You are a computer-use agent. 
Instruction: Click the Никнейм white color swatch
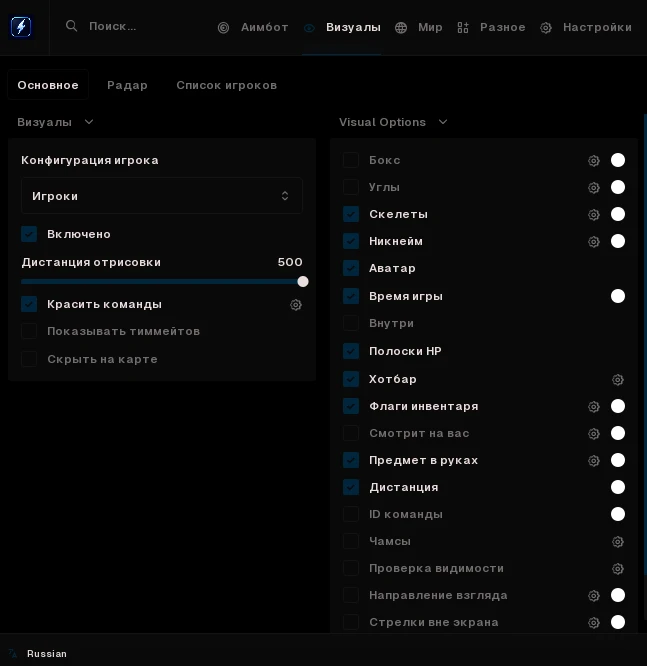[618, 241]
